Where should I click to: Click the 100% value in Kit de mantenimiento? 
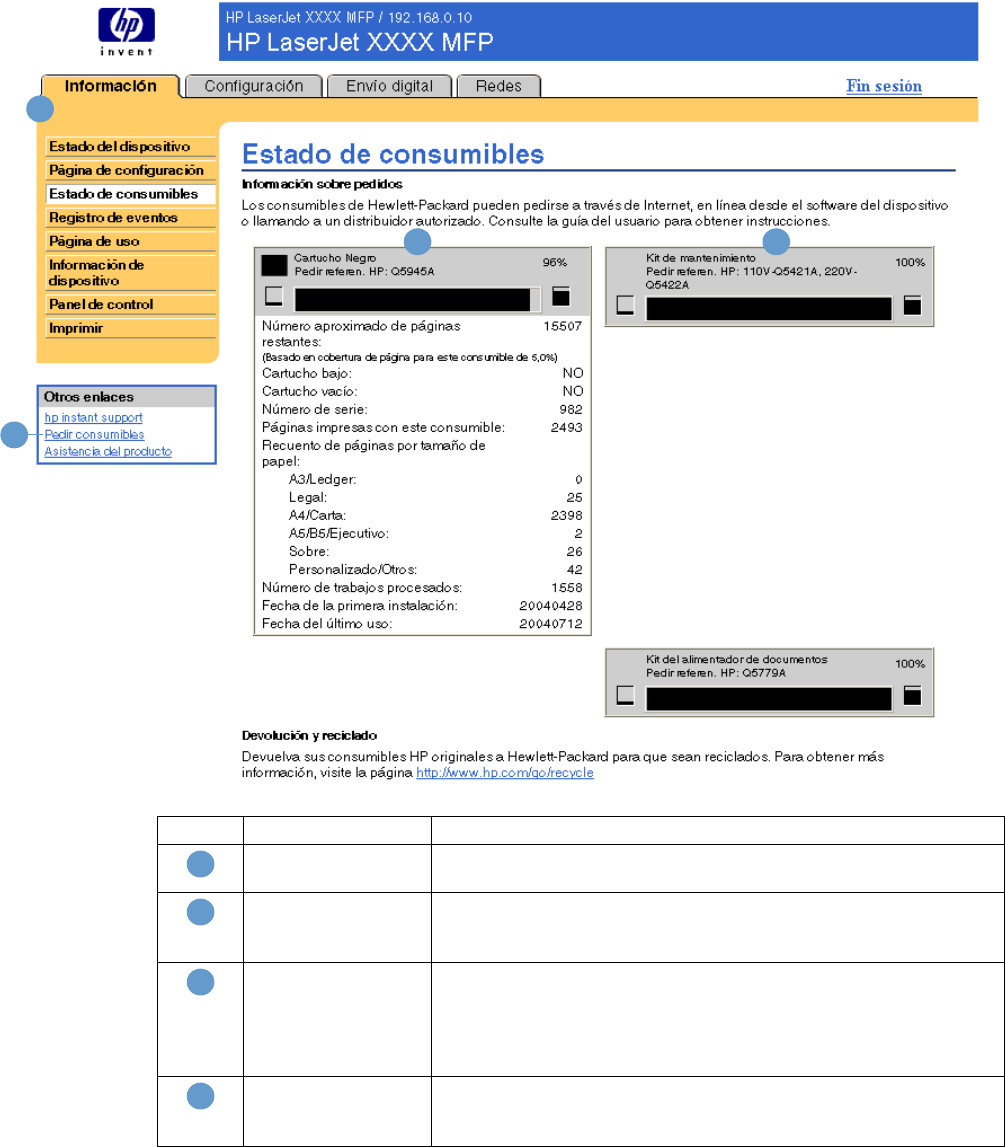pyautogui.click(x=910, y=262)
